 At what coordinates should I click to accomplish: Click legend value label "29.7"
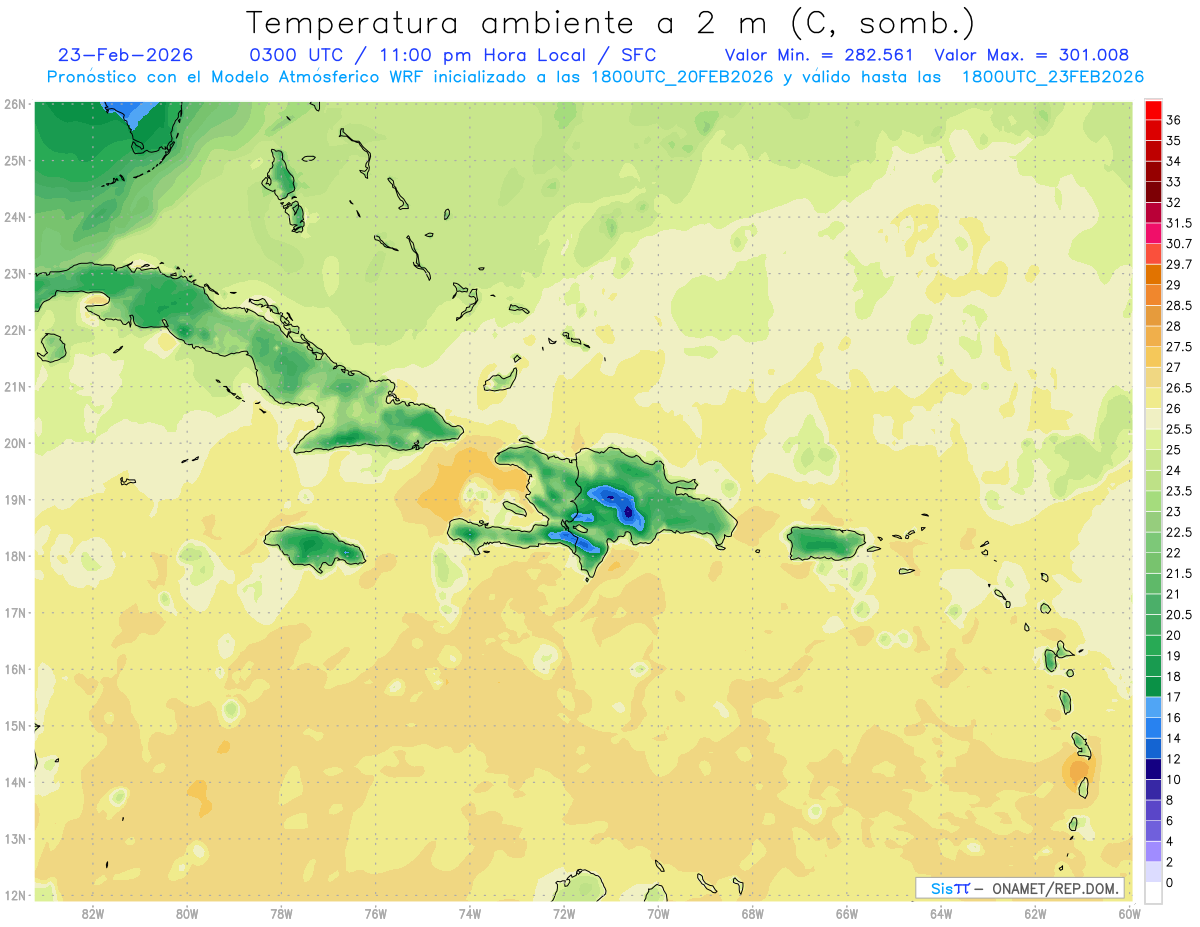click(x=1179, y=264)
